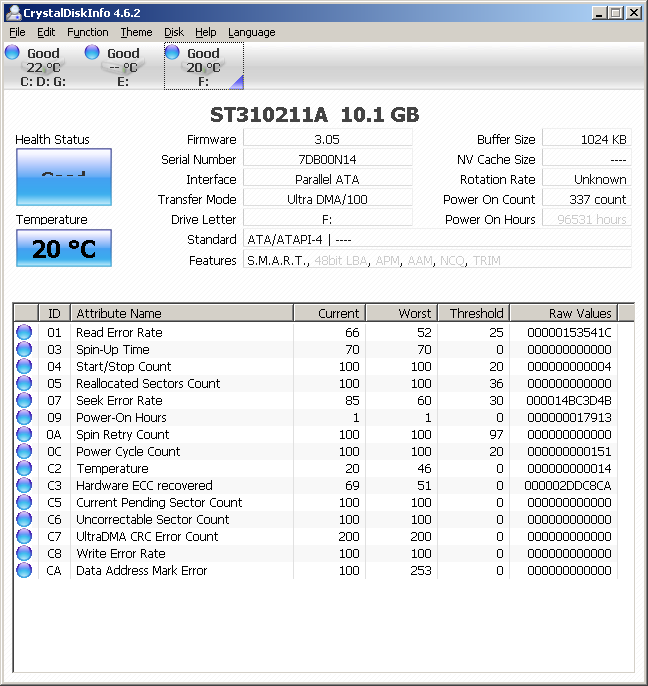This screenshot has width=648, height=686.
Task: Select the F: disk tab
Action: [x=204, y=66]
